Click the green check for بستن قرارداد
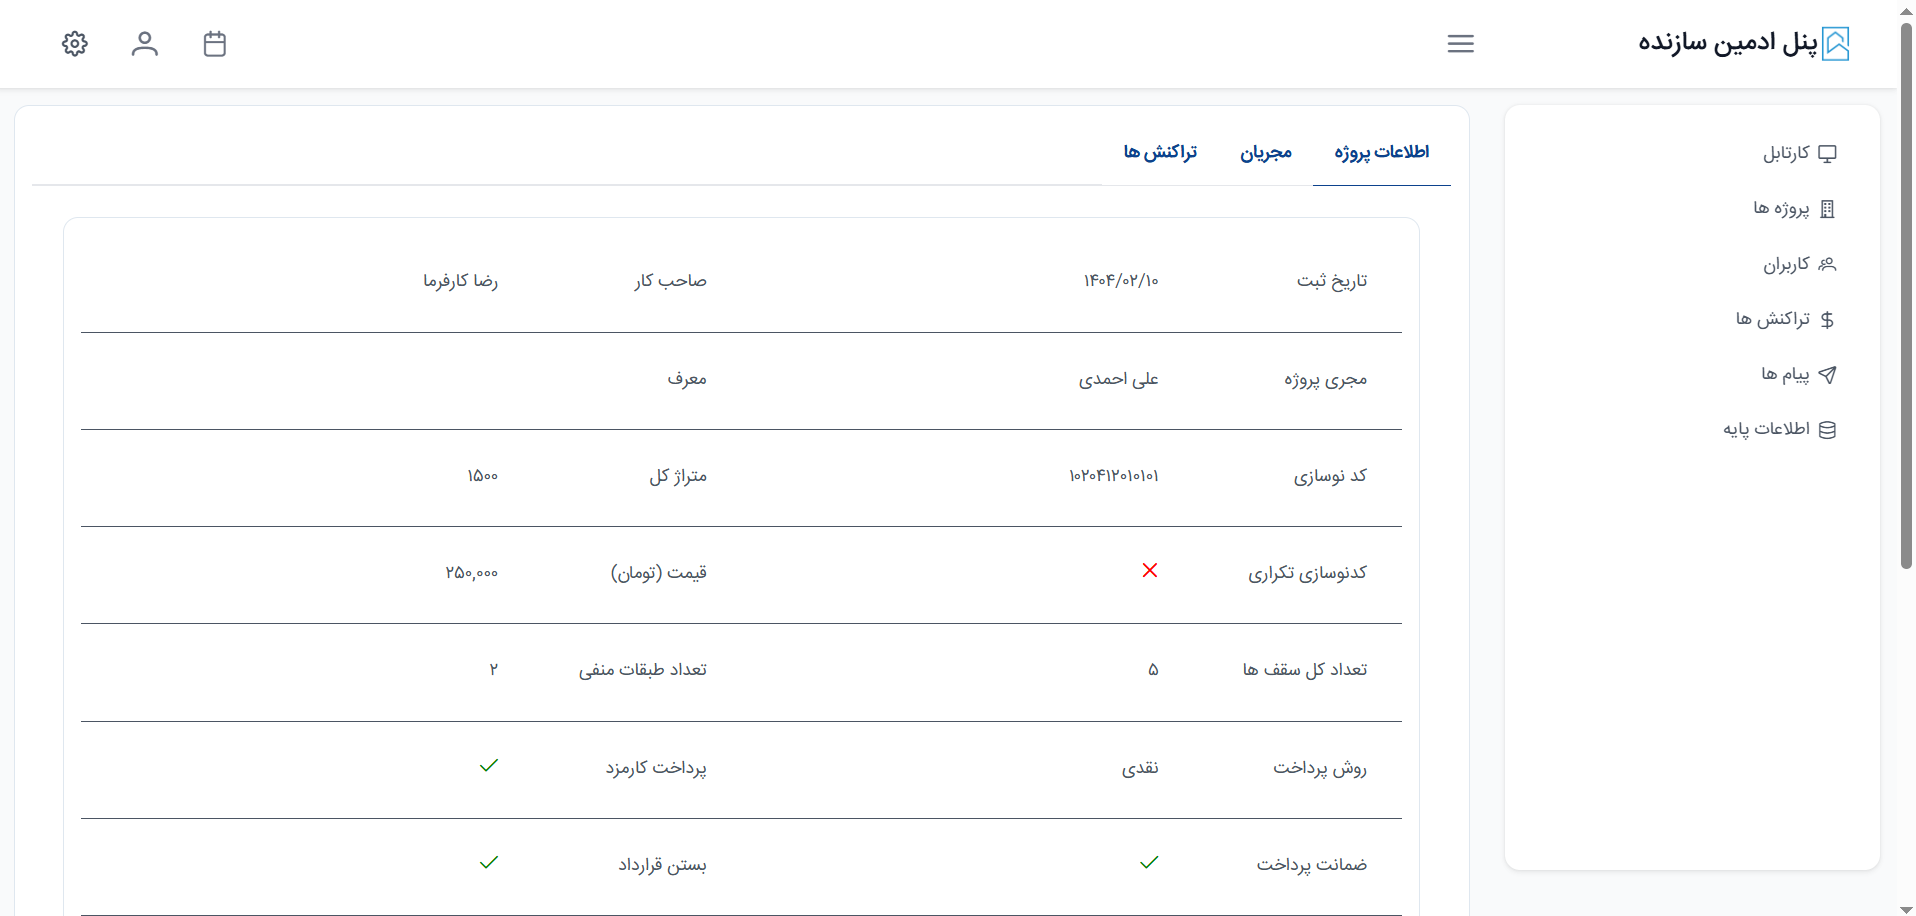This screenshot has width=1916, height=916. coord(489,863)
